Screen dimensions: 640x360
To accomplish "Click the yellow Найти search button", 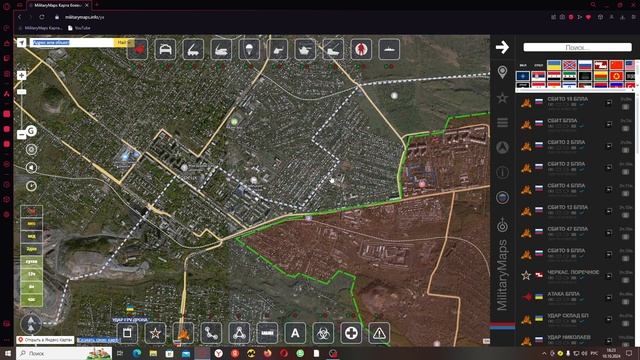I will pyautogui.click(x=124, y=42).
